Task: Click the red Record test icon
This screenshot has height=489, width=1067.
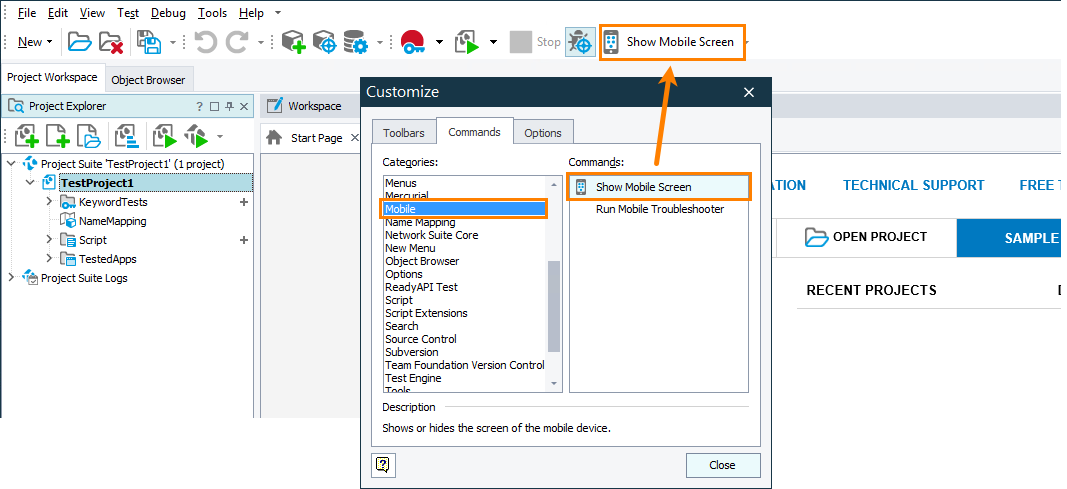Action: click(x=411, y=42)
